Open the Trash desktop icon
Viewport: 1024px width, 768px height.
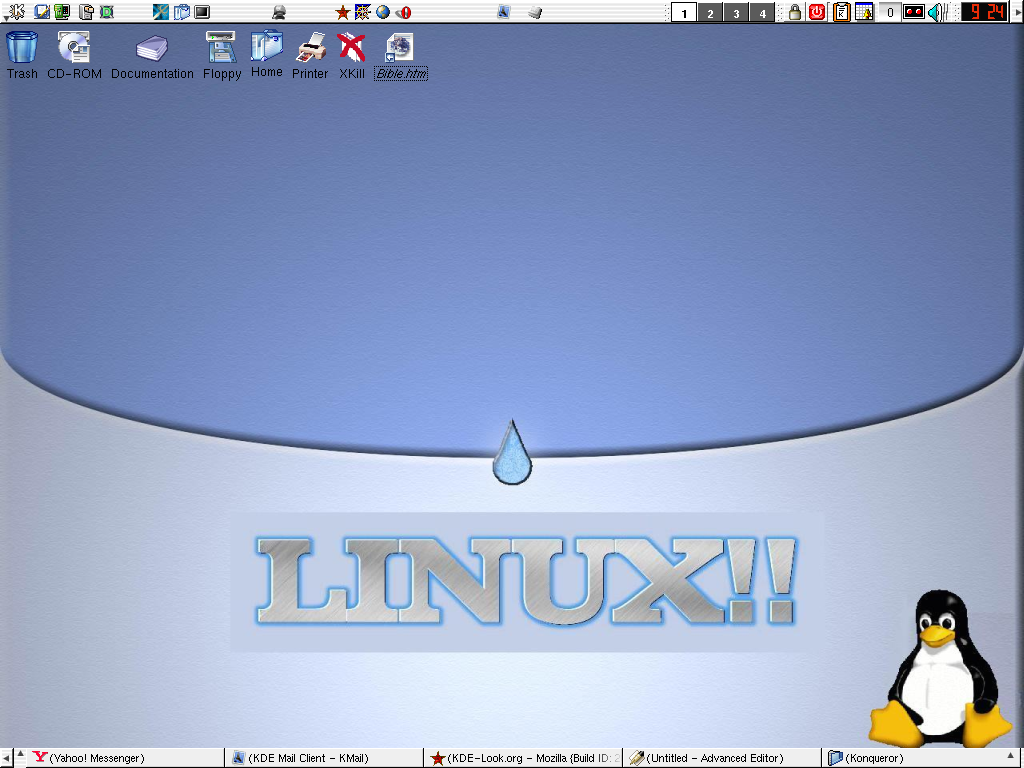coord(22,55)
